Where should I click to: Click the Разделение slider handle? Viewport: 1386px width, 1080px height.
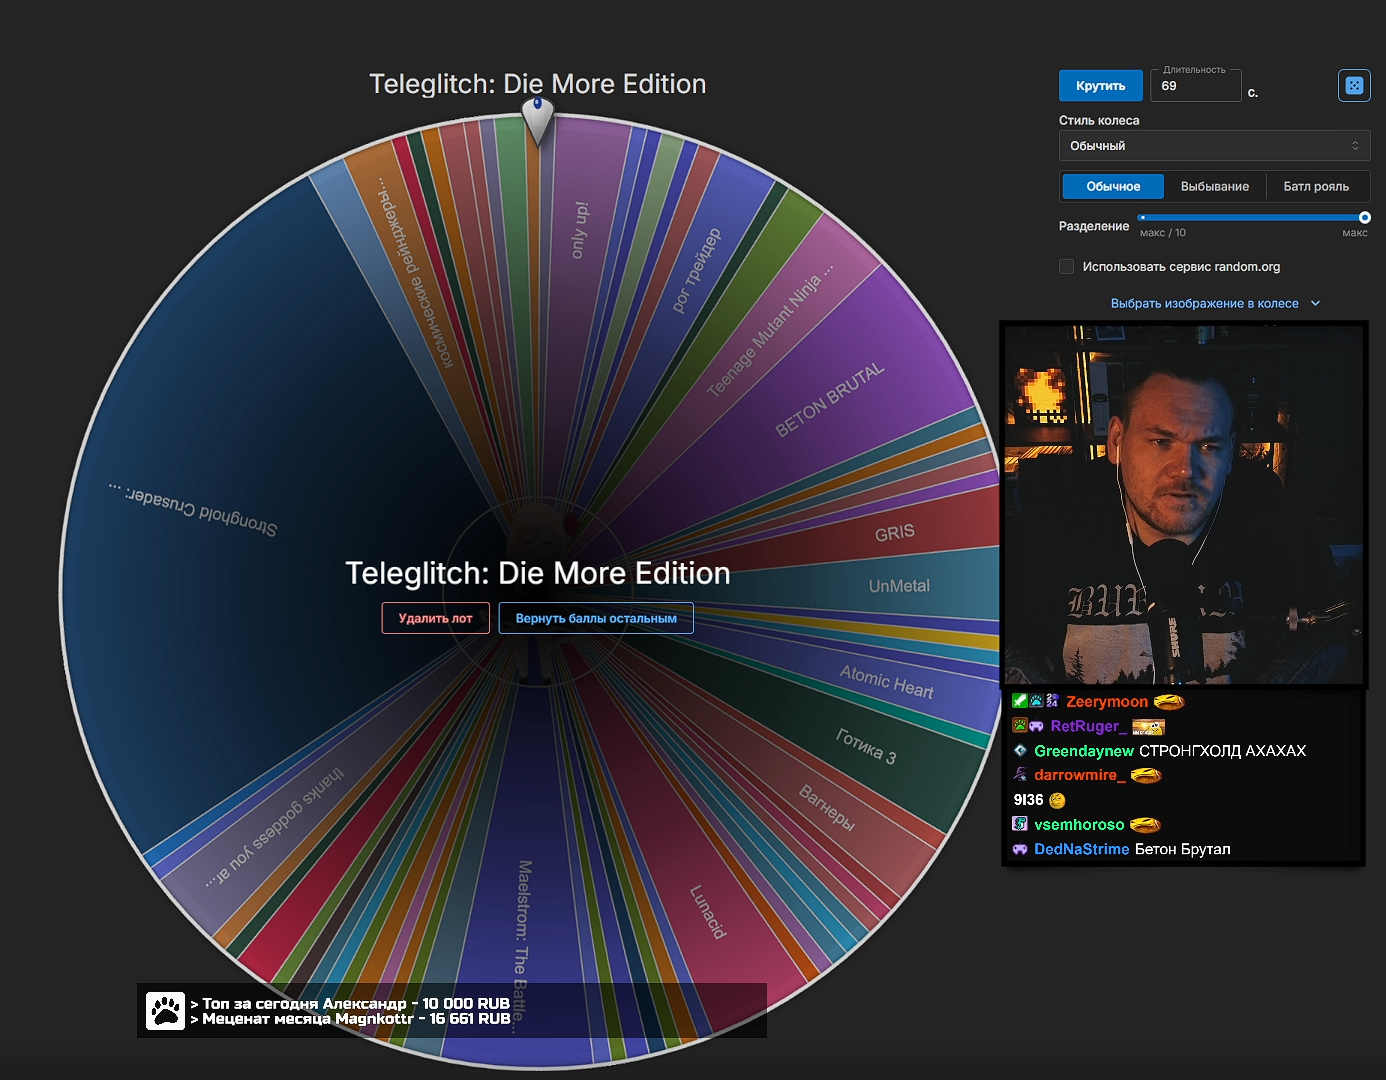(1365, 217)
